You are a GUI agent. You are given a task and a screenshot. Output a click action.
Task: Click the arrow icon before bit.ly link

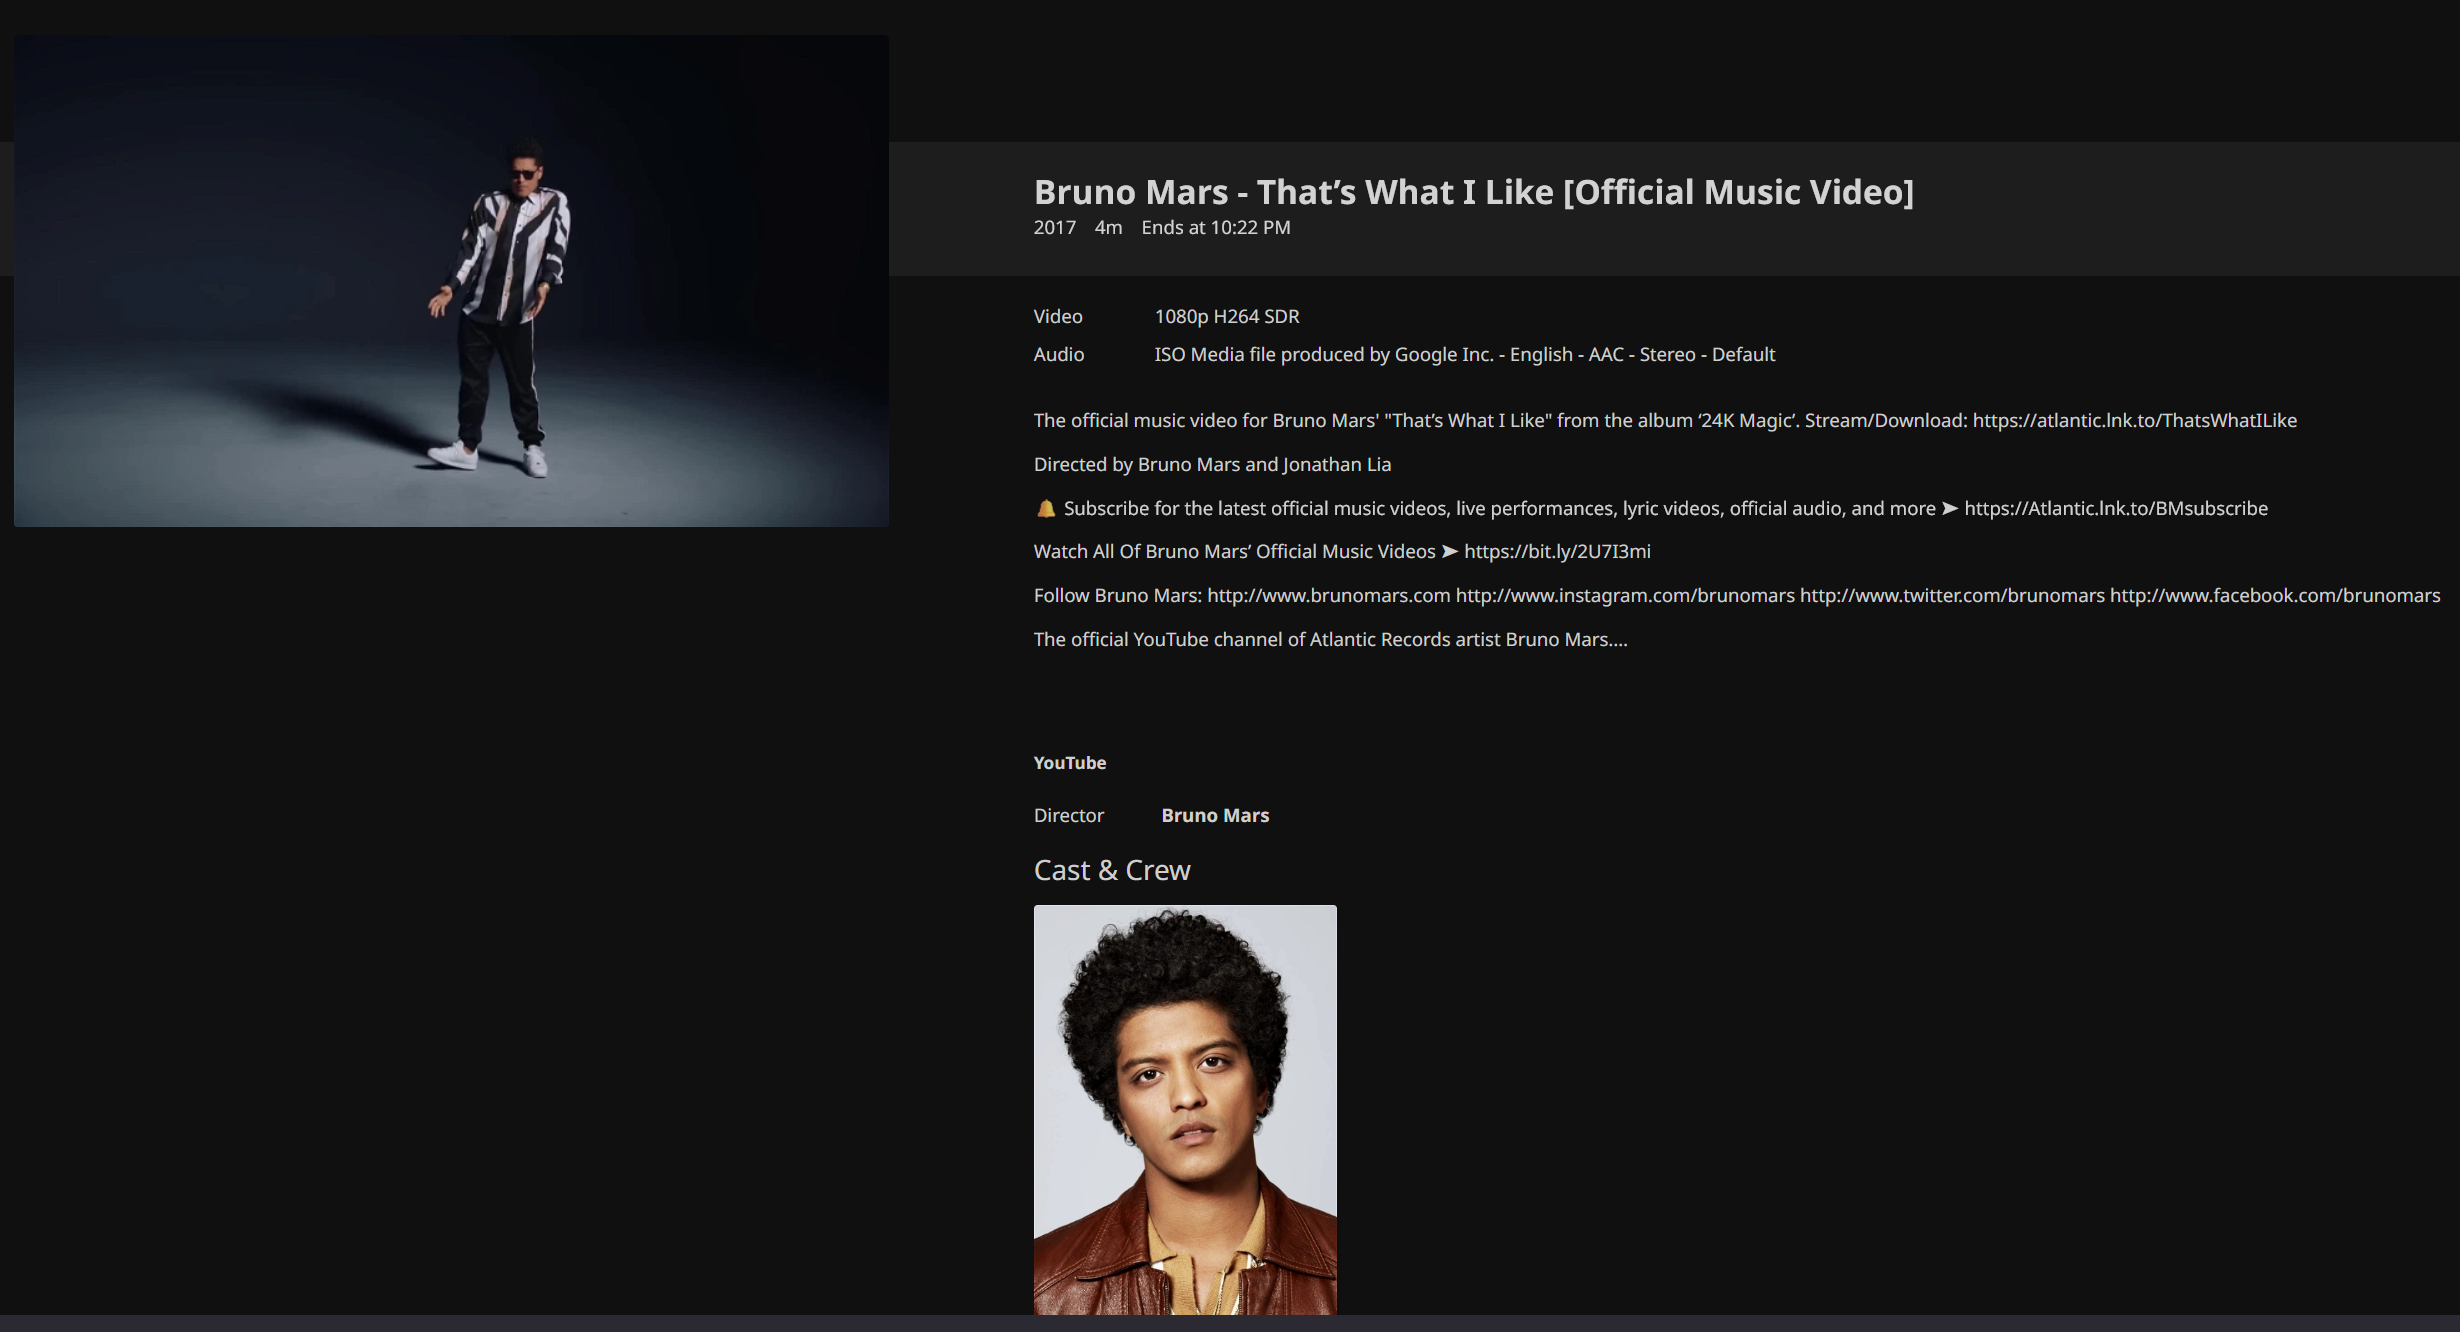[1449, 551]
